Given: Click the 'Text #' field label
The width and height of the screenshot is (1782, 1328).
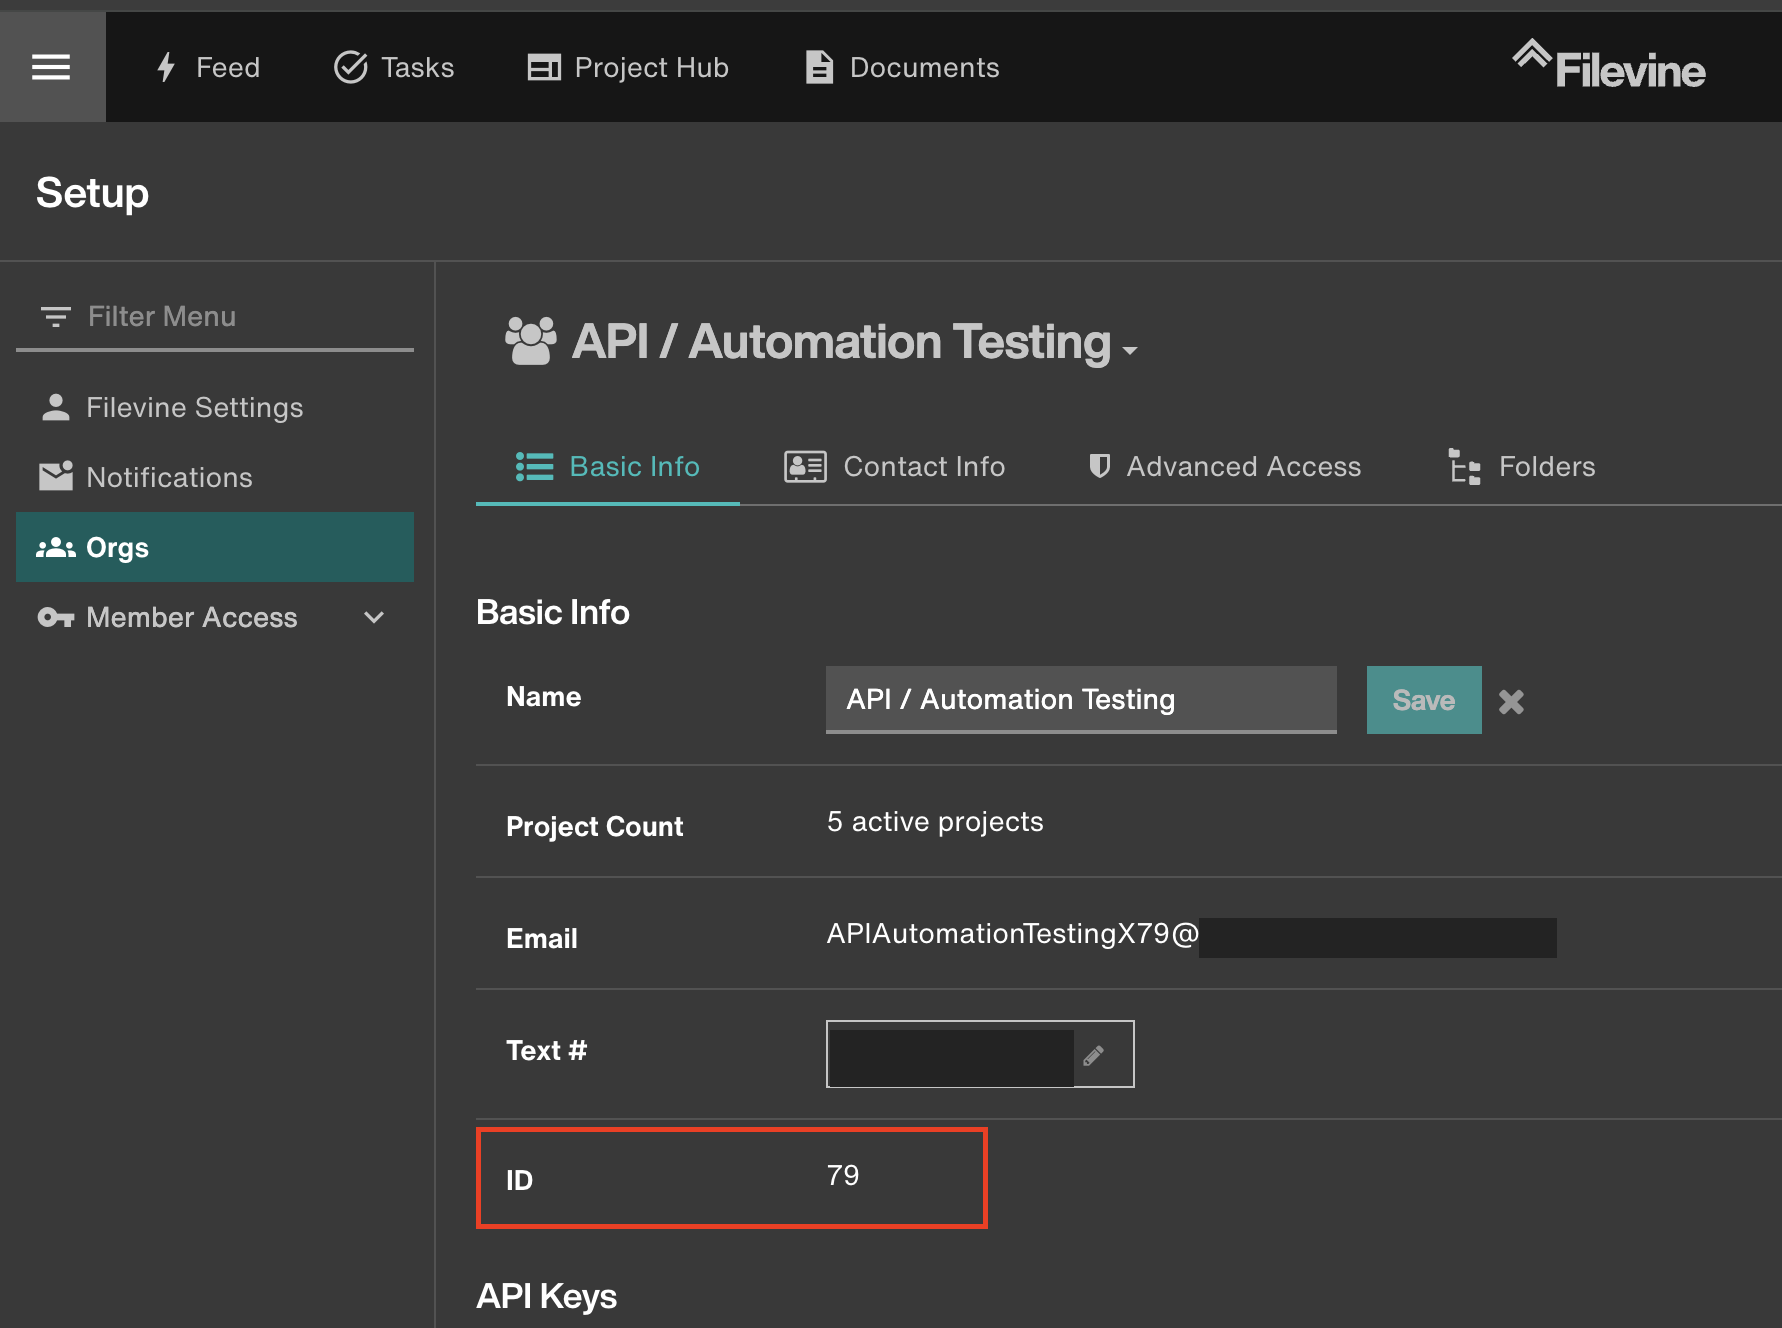Looking at the screenshot, I should pyautogui.click(x=546, y=1051).
